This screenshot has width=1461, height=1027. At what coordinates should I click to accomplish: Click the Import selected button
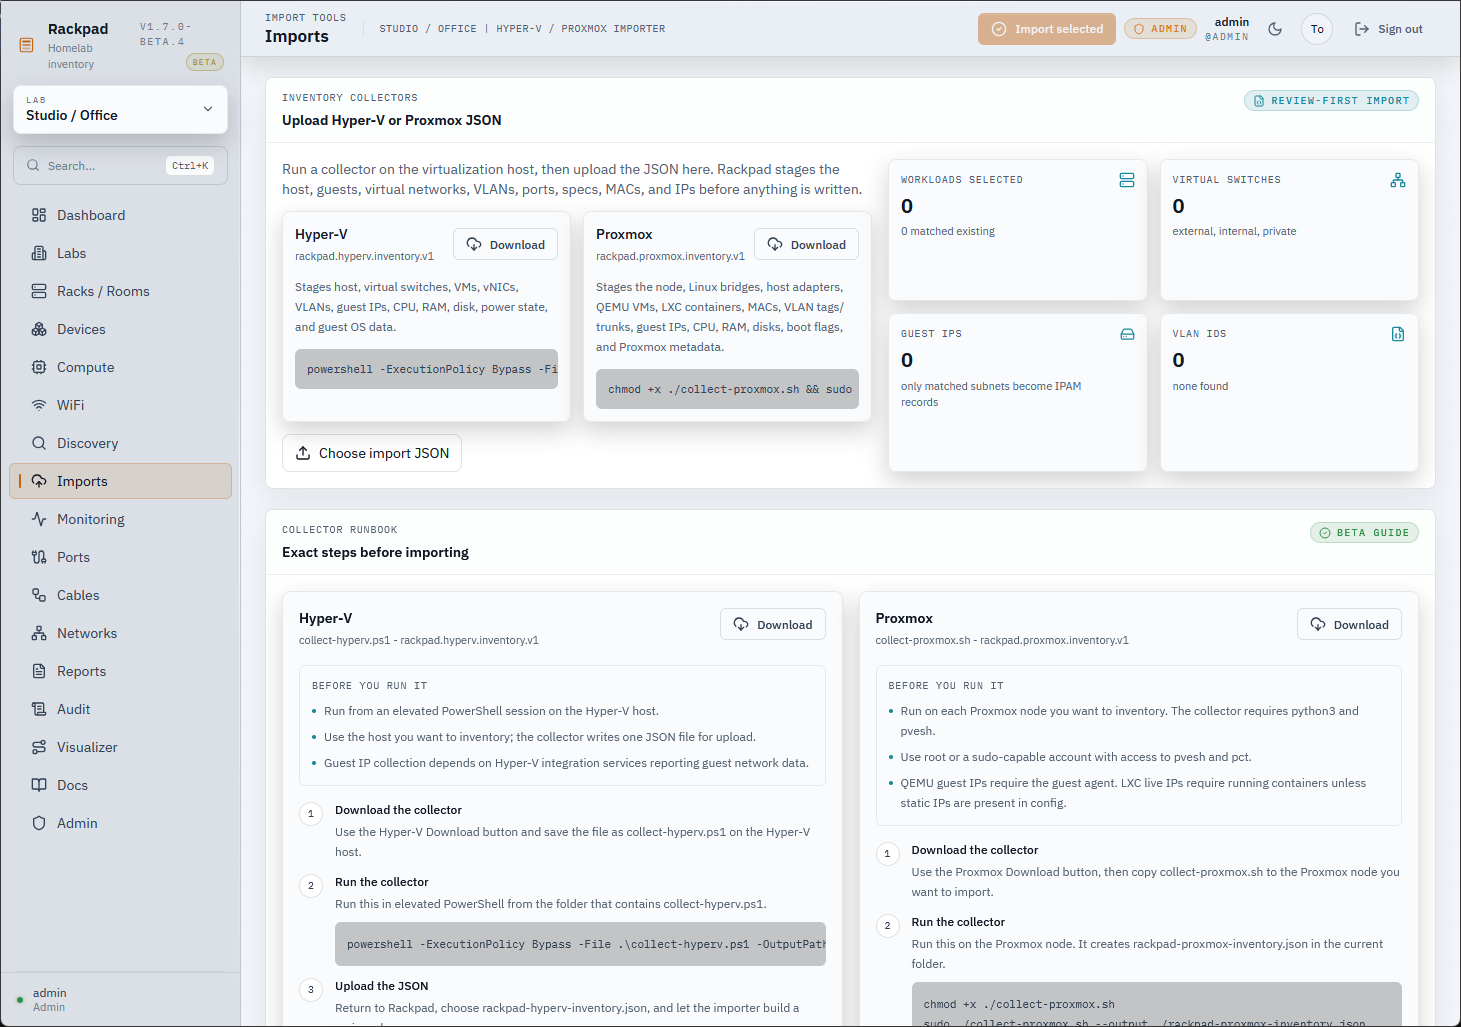click(x=1047, y=29)
